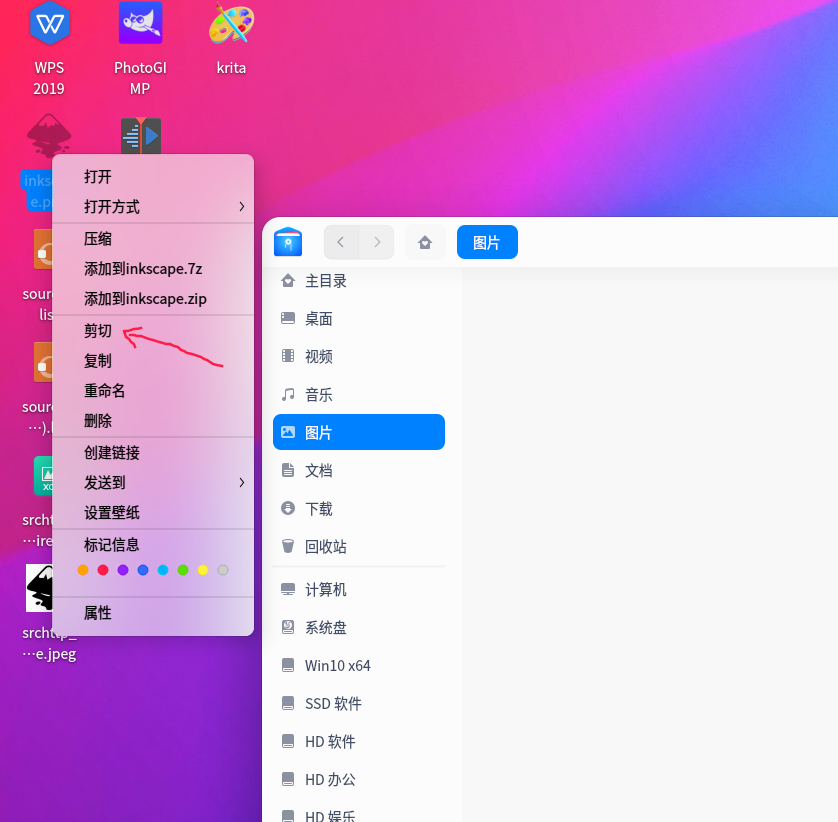Go back with the left arrow button

click(x=341, y=242)
